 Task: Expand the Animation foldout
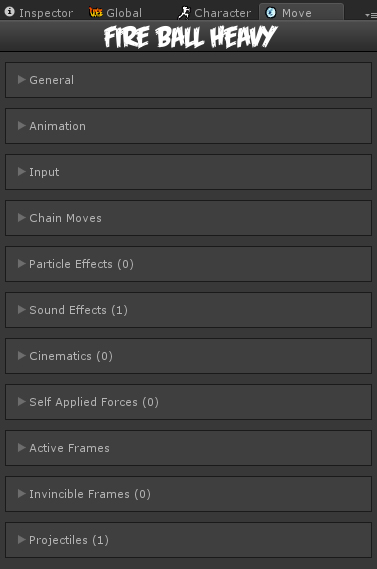pyautogui.click(x=188, y=126)
